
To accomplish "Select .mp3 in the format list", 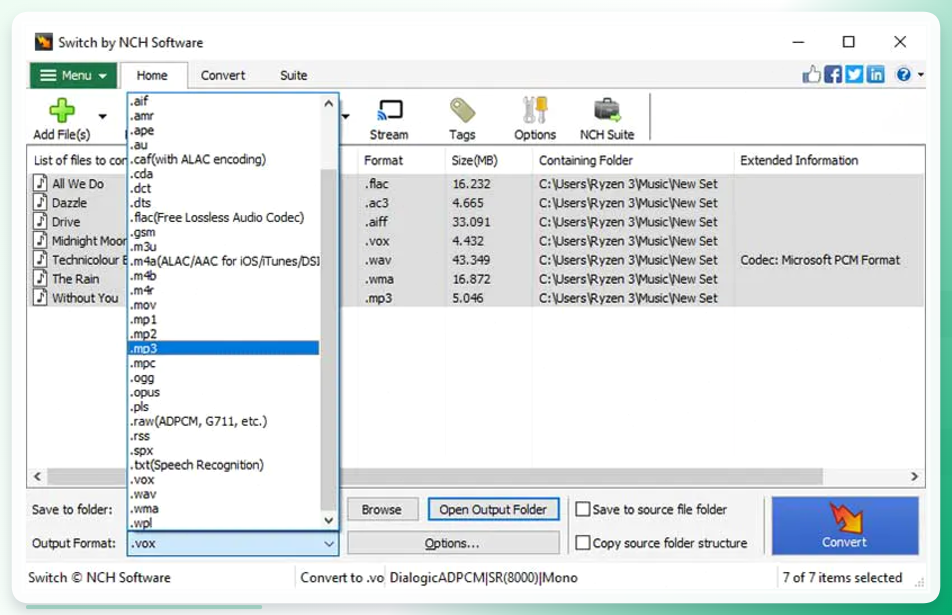I will tap(223, 348).
